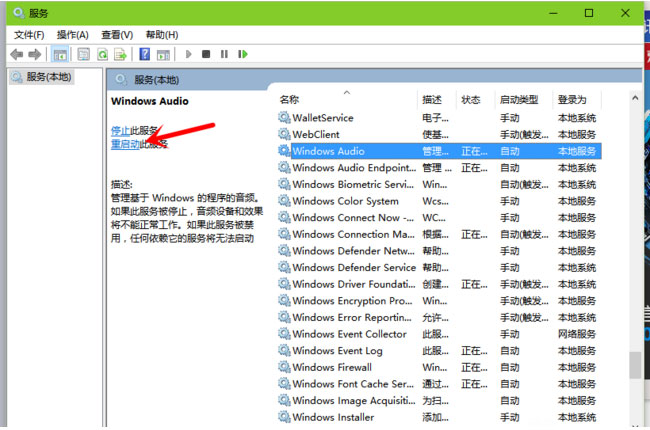
Task: Click the 停止 link to stop the service
Action: 121,131
